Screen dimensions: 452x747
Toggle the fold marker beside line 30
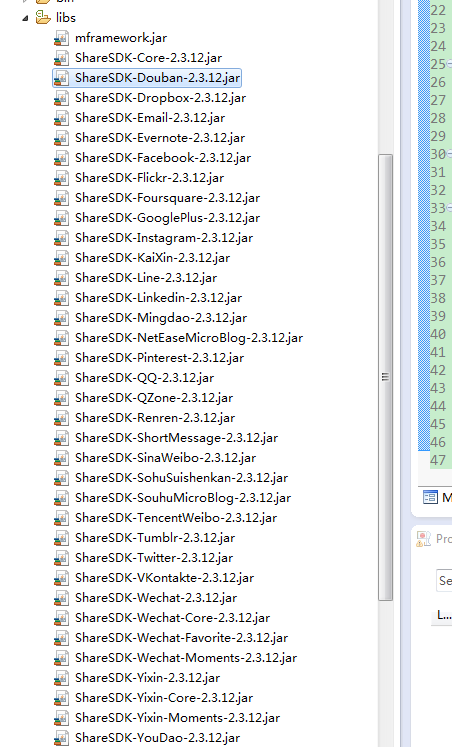point(449,154)
